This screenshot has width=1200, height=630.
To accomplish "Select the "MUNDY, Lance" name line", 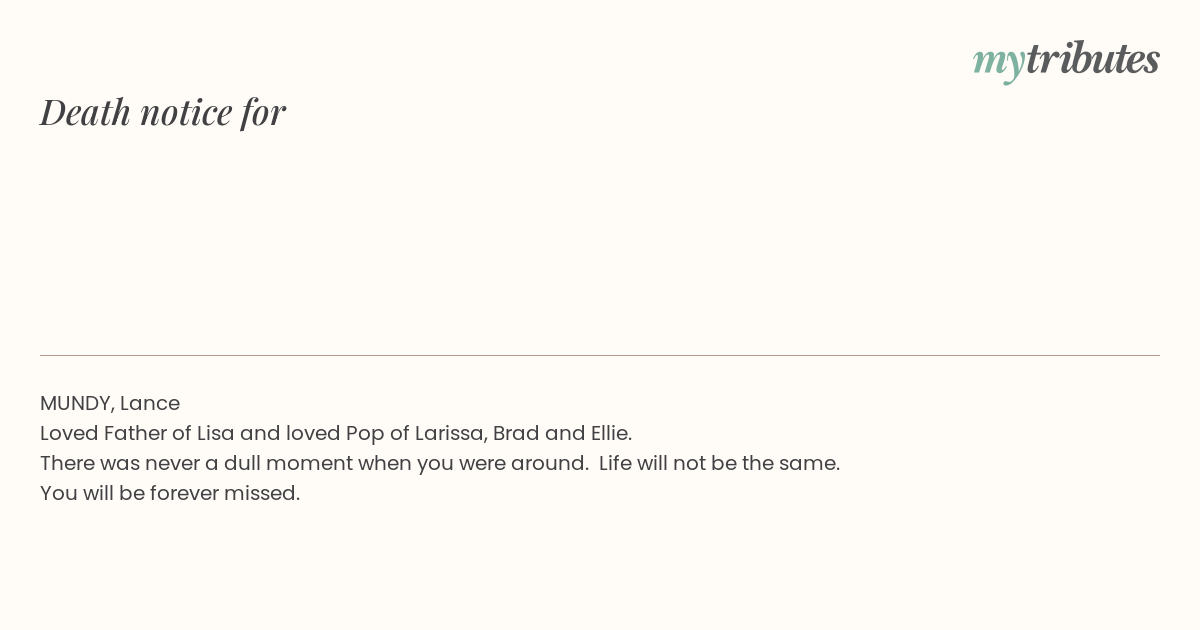I will [110, 404].
